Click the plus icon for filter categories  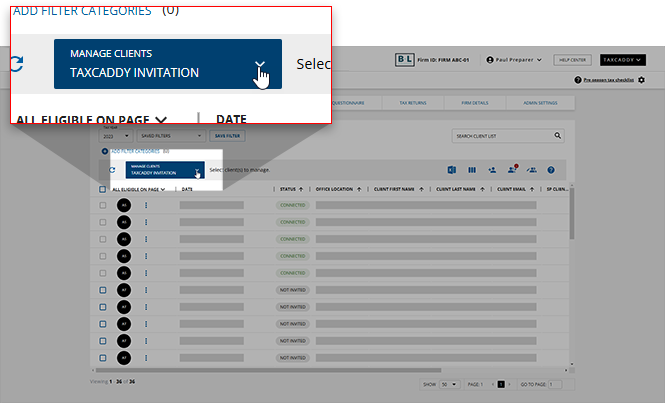pos(104,151)
